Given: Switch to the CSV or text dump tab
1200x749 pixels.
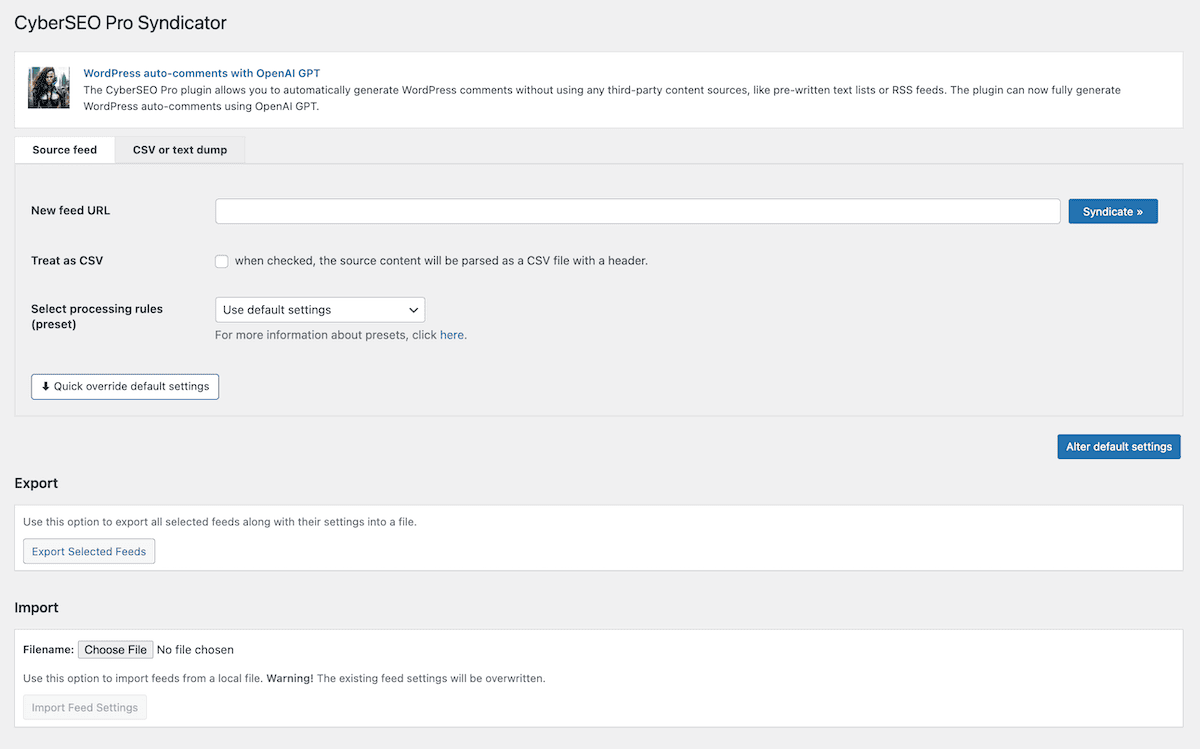Looking at the screenshot, I should pos(180,150).
